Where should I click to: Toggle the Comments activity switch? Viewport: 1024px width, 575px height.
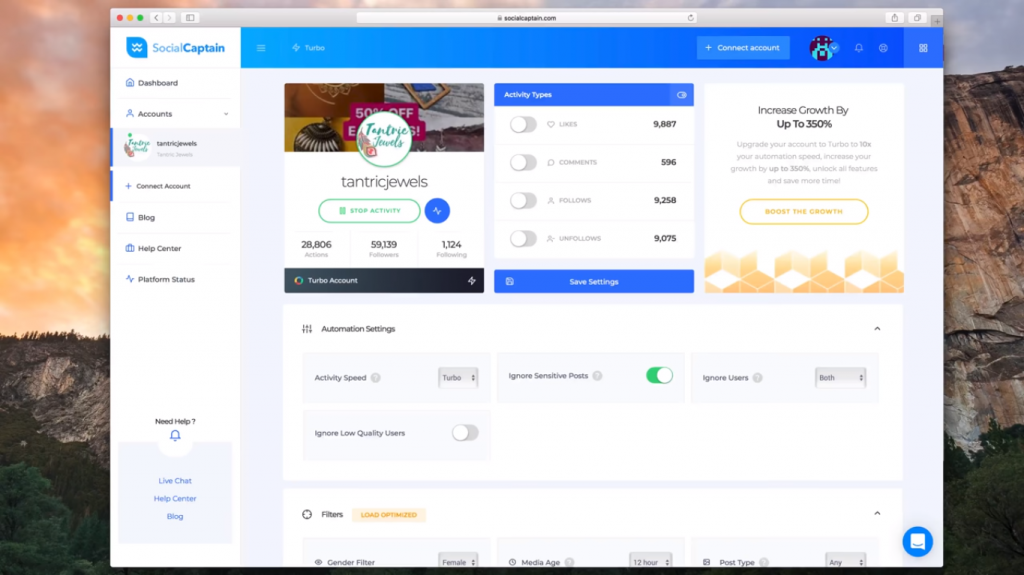click(523, 162)
